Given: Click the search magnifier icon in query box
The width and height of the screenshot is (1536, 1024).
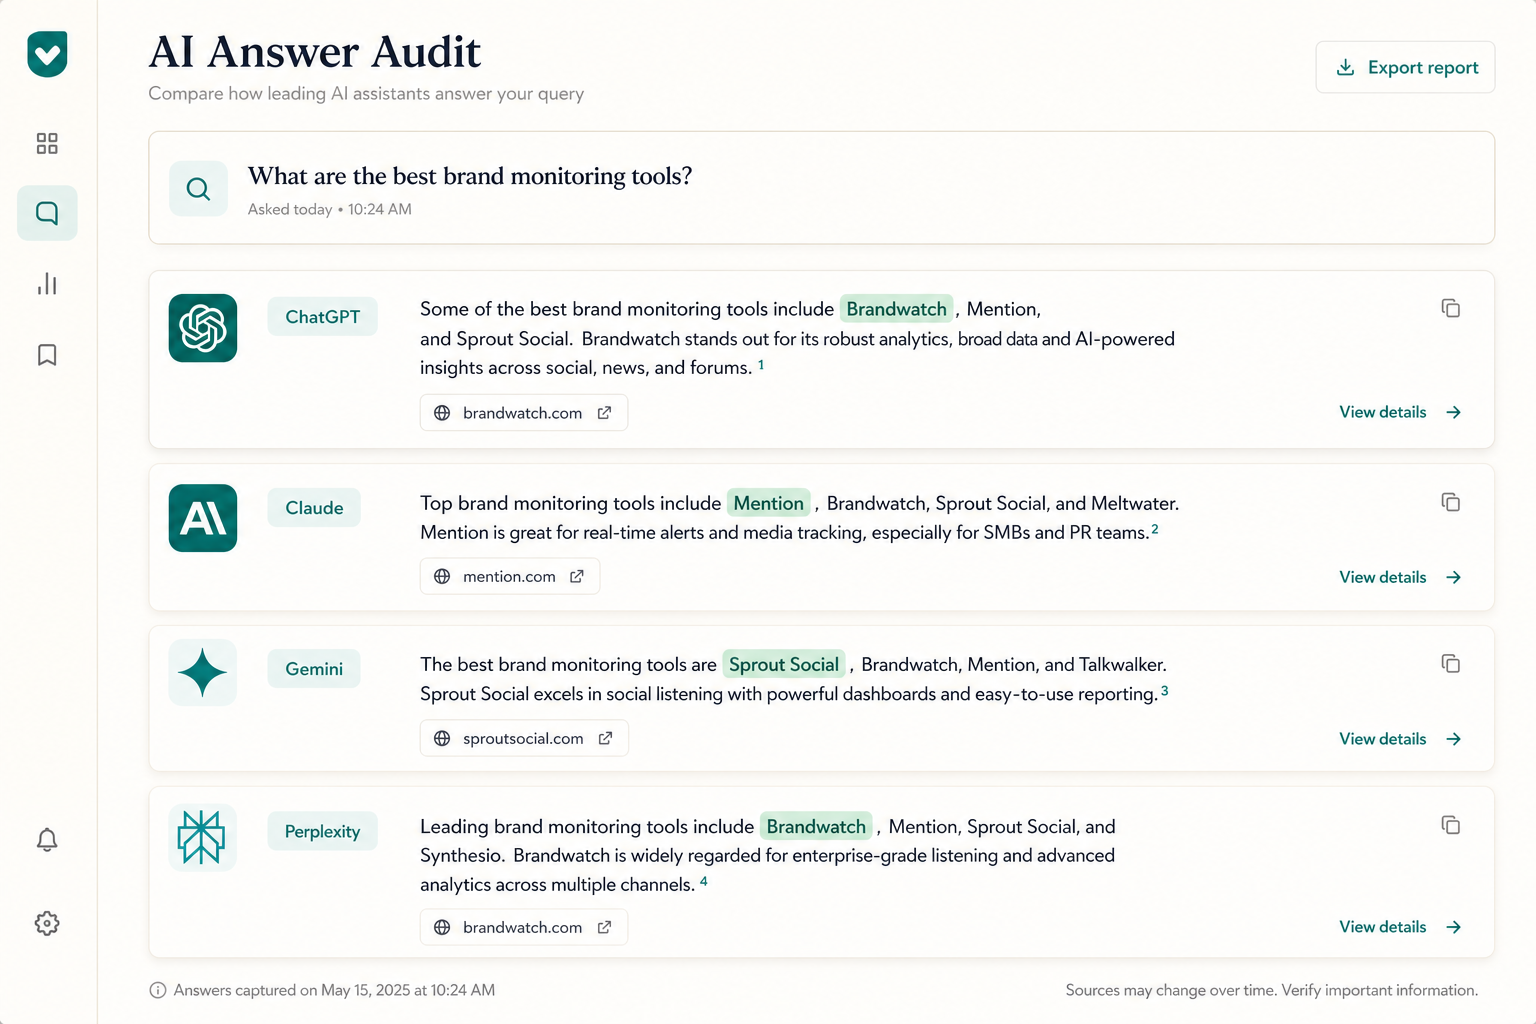Looking at the screenshot, I should pos(198,189).
